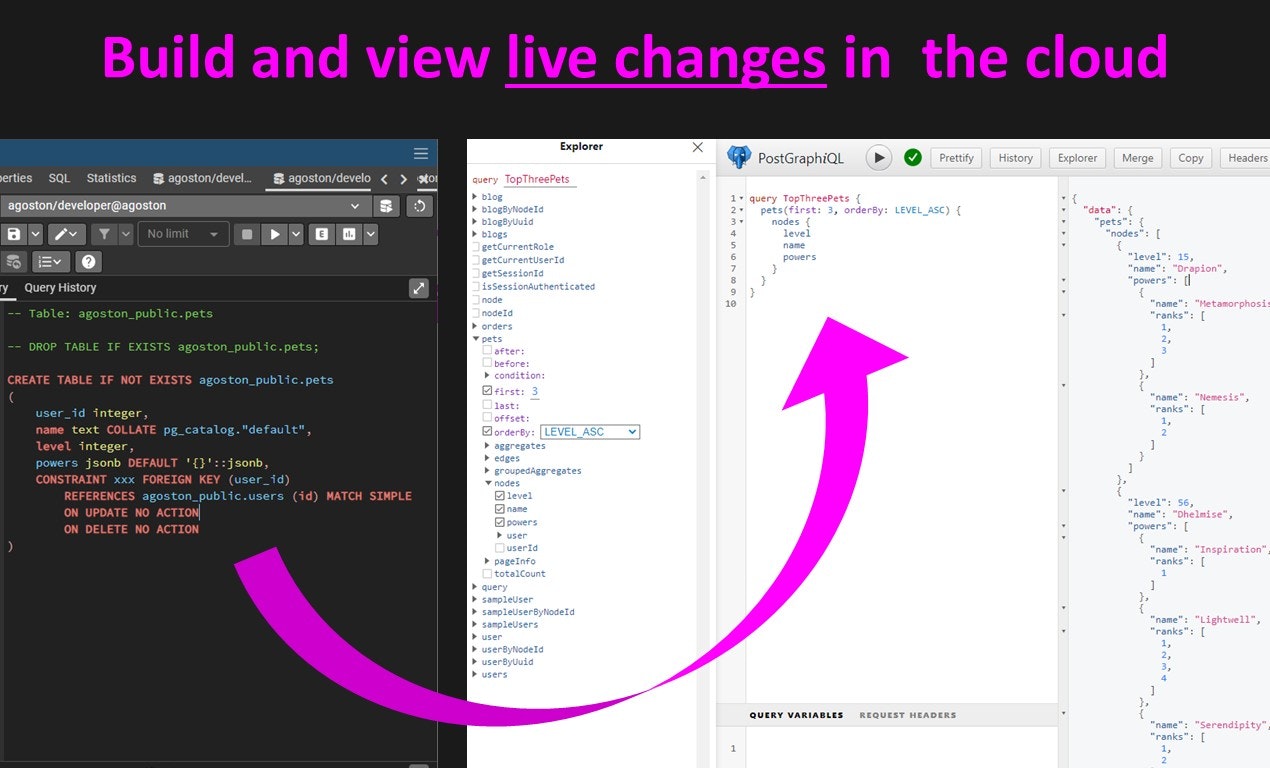Image resolution: width=1270 pixels, height=768 pixels.
Task: Expand the pageInfo field in Explorer
Action: (x=487, y=561)
